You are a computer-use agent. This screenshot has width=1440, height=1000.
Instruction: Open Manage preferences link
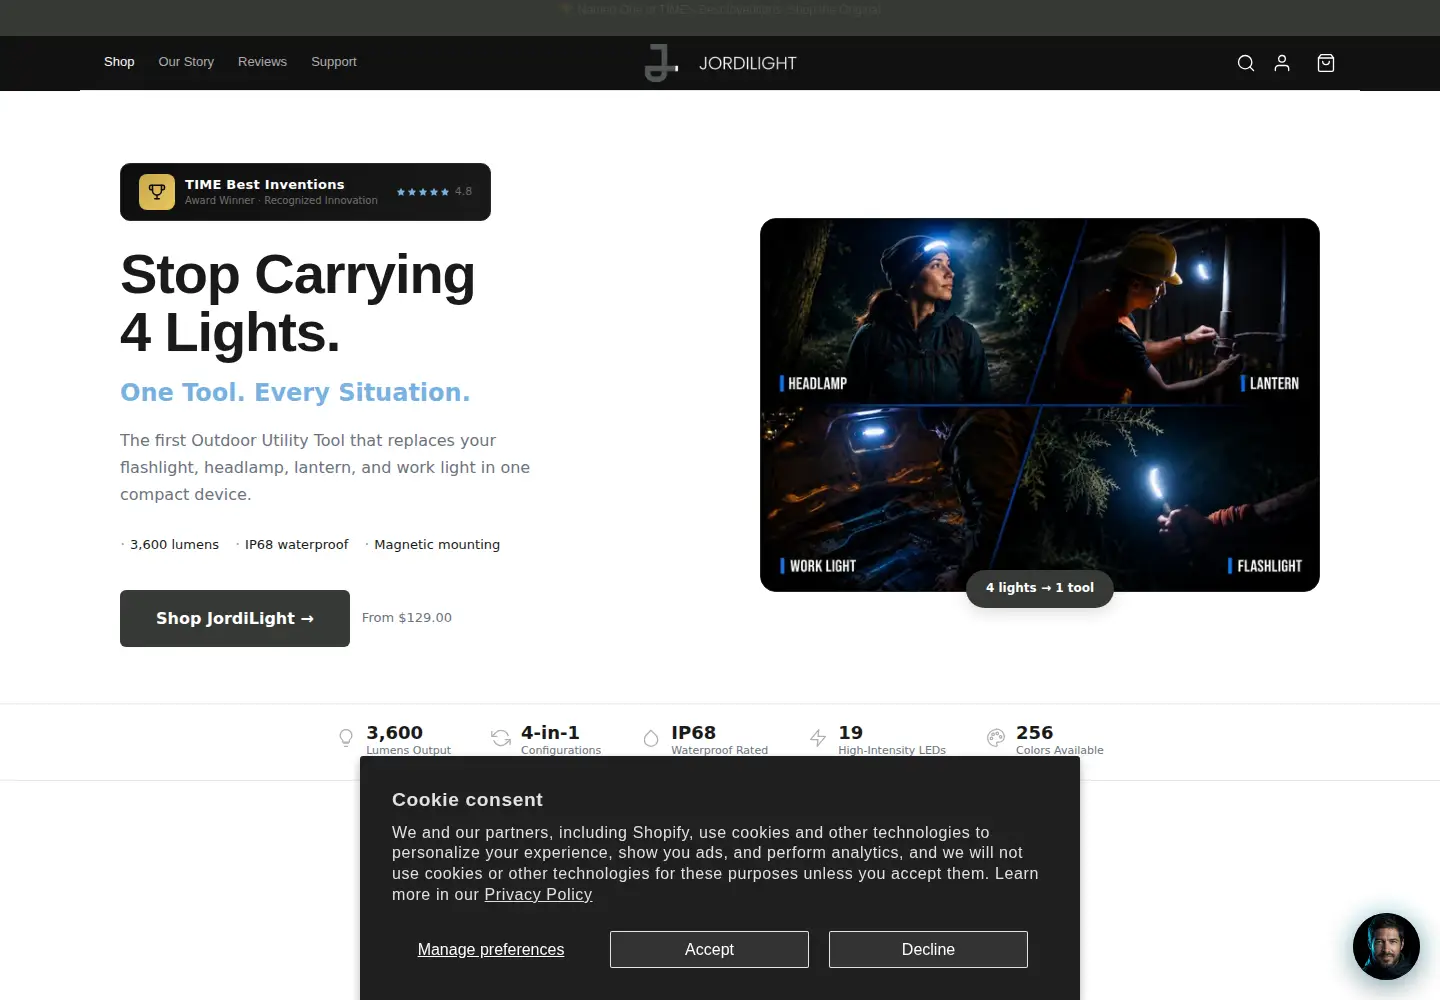(491, 949)
